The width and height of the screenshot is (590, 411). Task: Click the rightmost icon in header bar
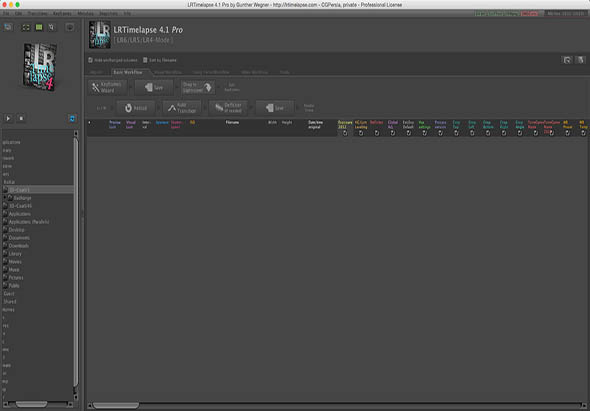pos(581,60)
